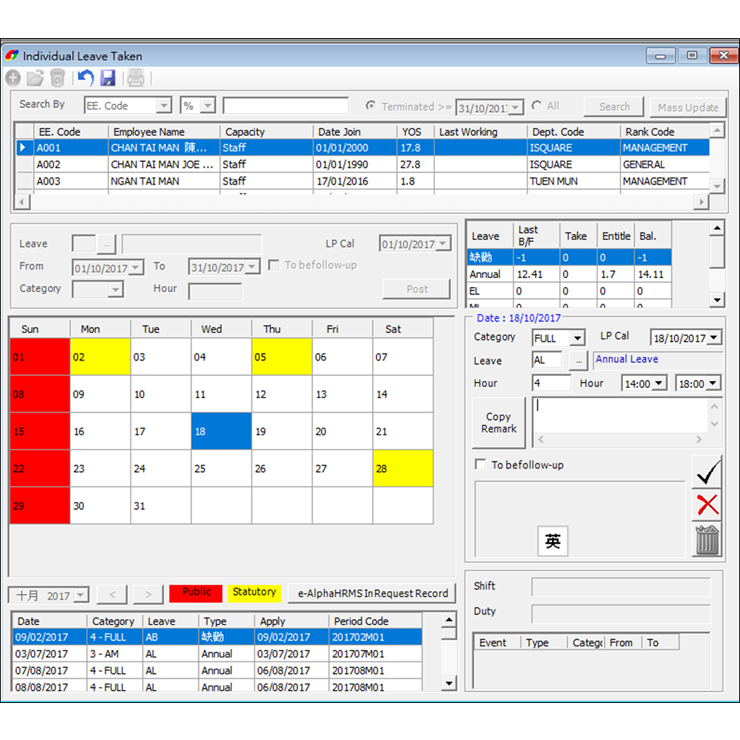Delete leave entry with trash bin icon
The image size is (740, 740).
(707, 539)
